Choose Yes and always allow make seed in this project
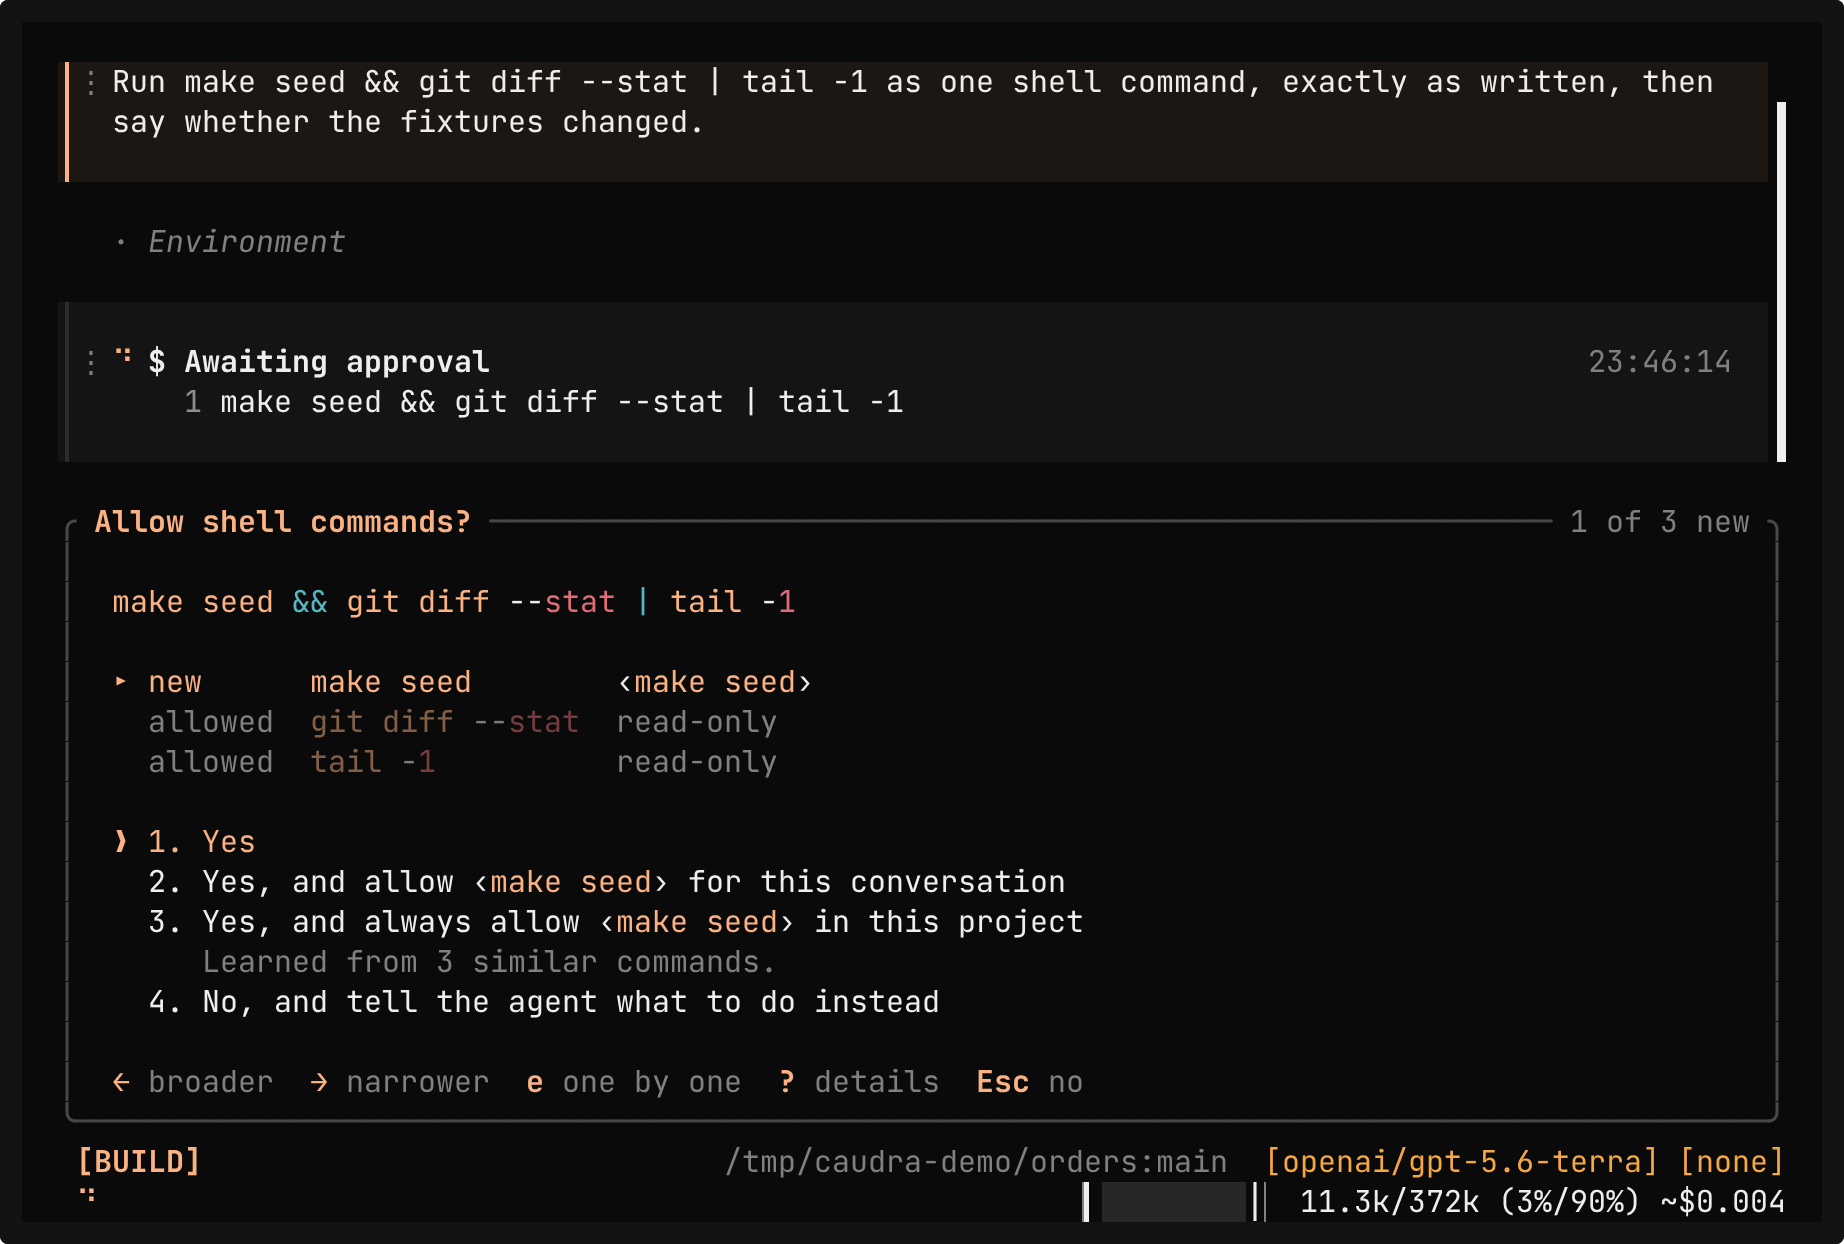This screenshot has width=1844, height=1244. (x=616, y=922)
